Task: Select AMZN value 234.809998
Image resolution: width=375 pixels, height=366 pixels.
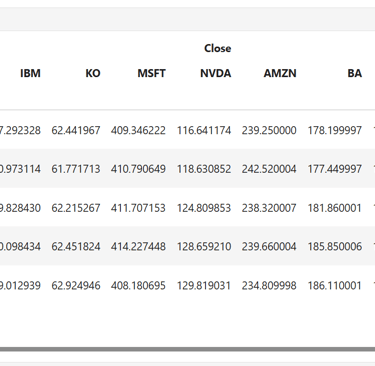Action: pos(269,286)
